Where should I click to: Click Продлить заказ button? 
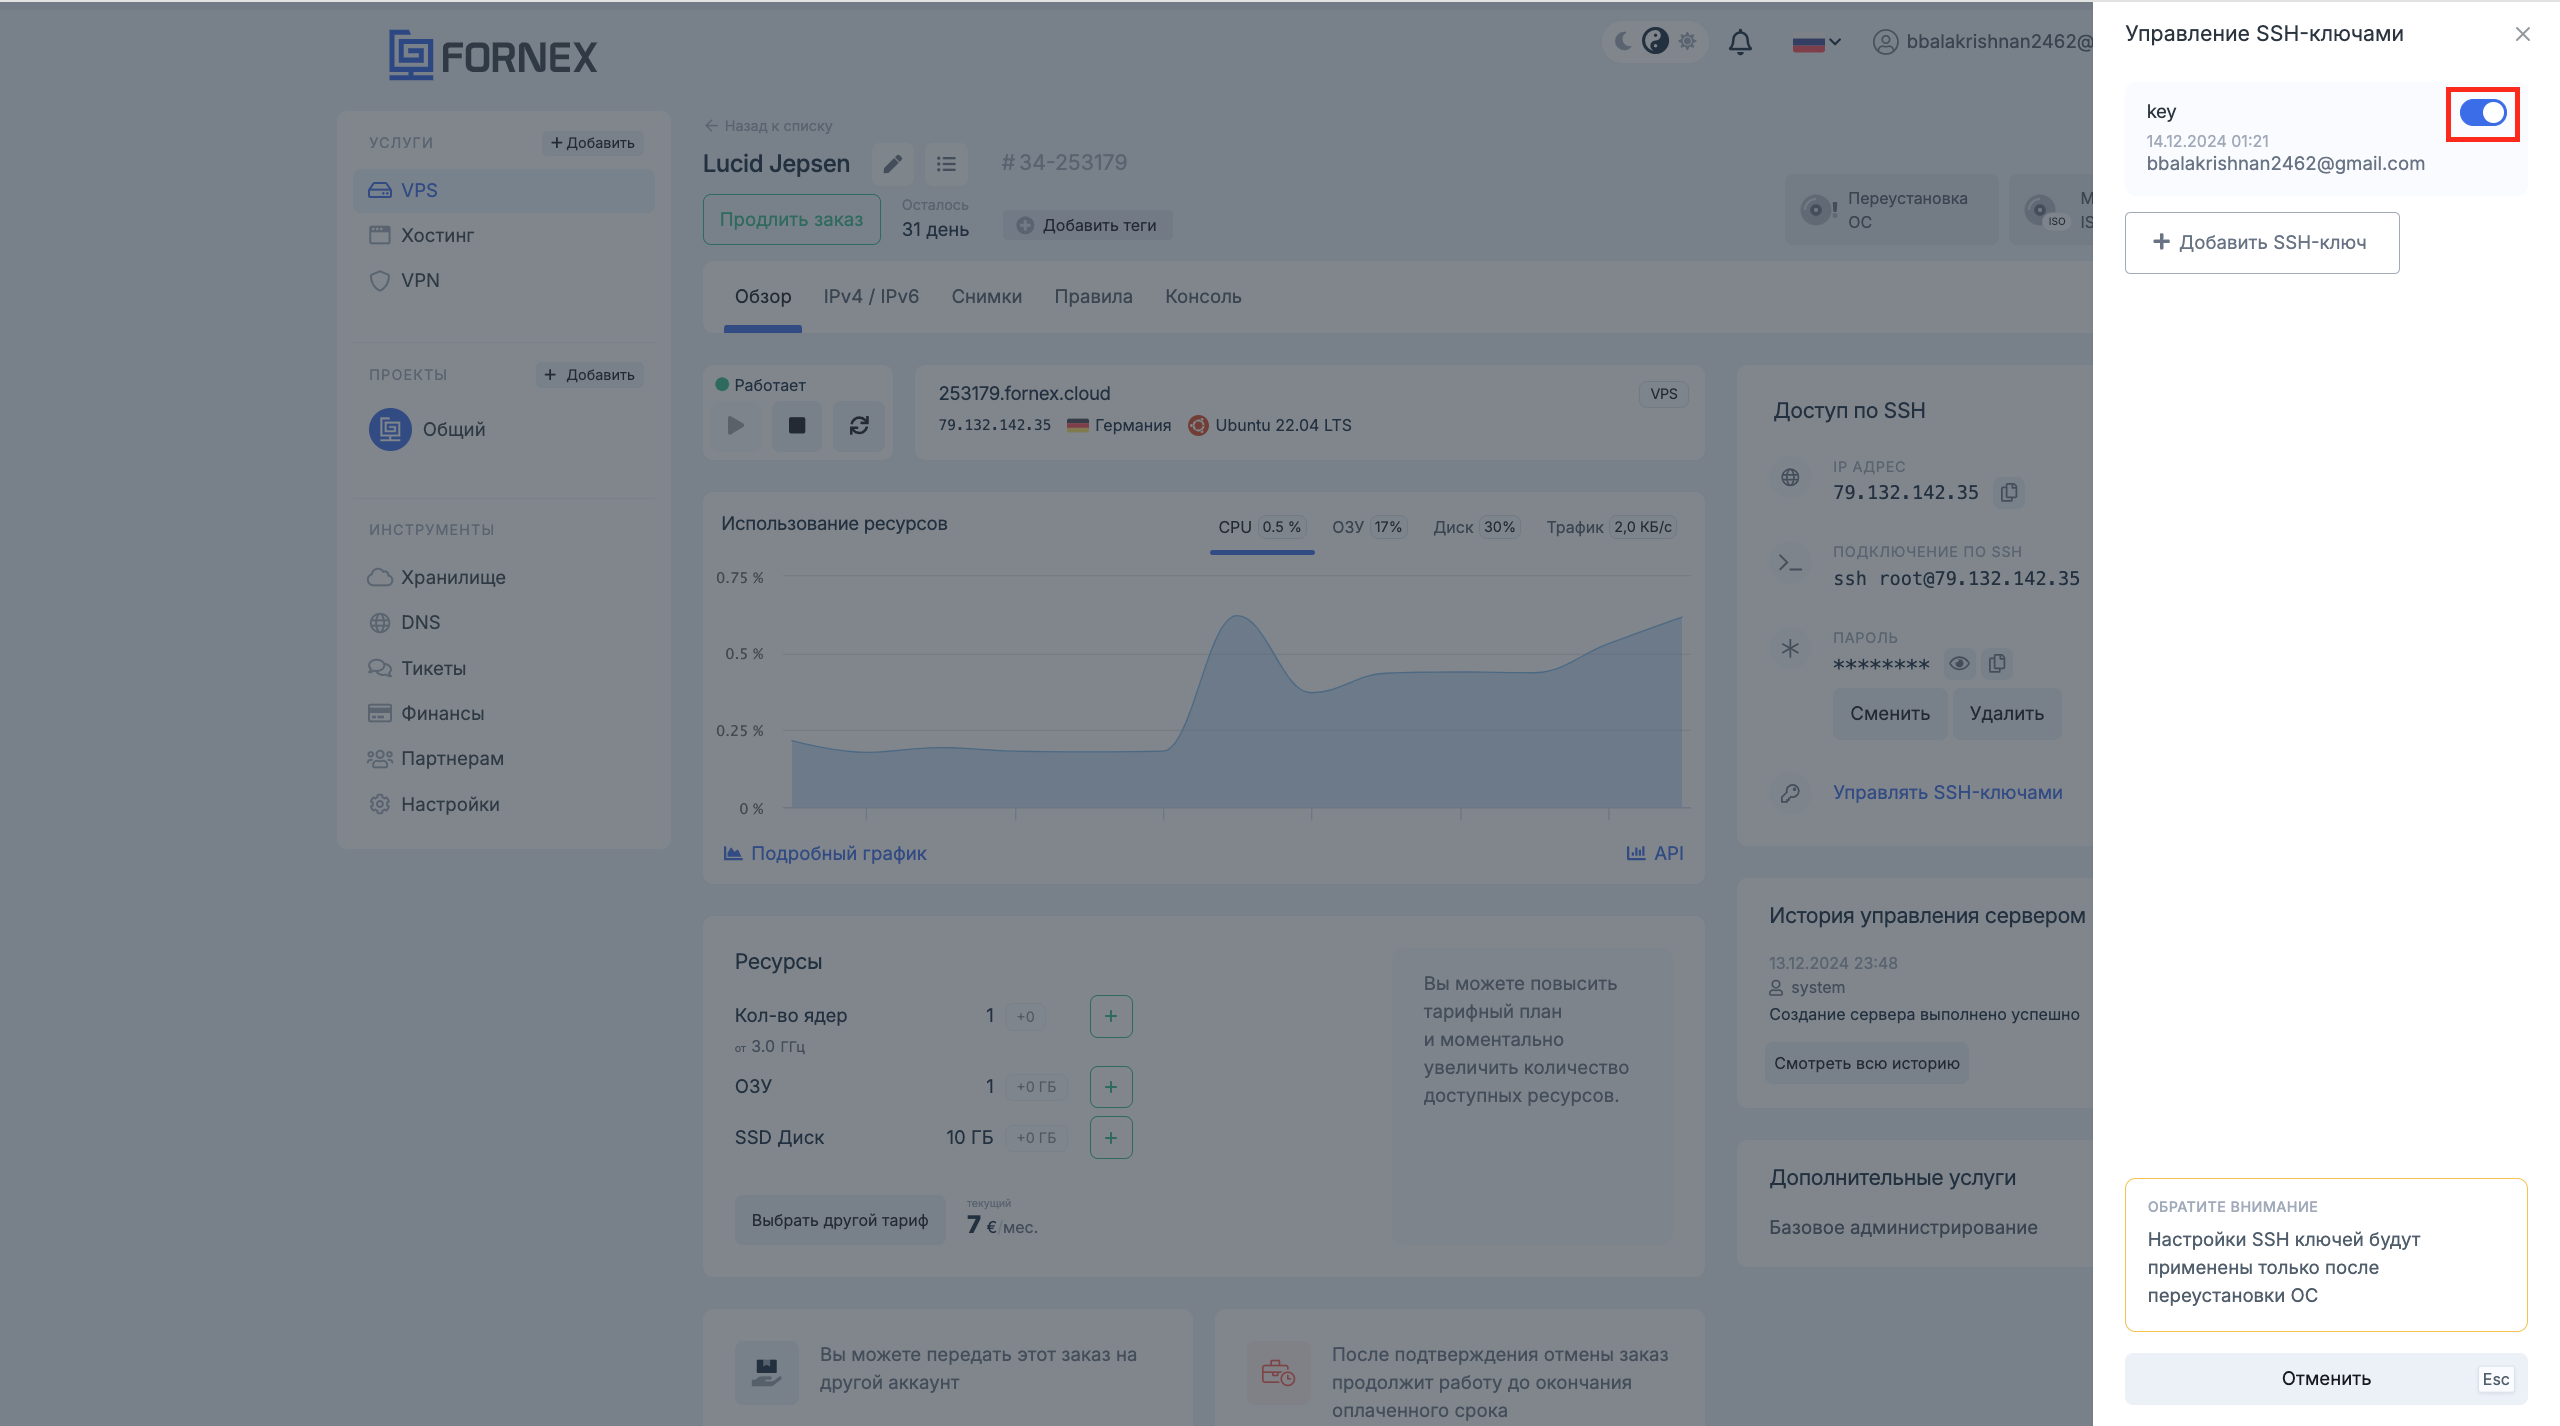(791, 219)
